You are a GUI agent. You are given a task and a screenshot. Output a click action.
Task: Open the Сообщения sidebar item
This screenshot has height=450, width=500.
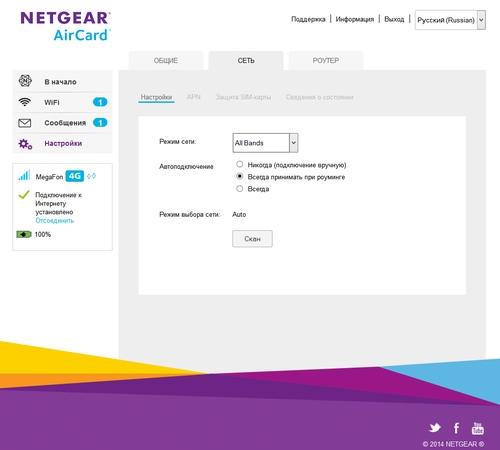(63, 123)
